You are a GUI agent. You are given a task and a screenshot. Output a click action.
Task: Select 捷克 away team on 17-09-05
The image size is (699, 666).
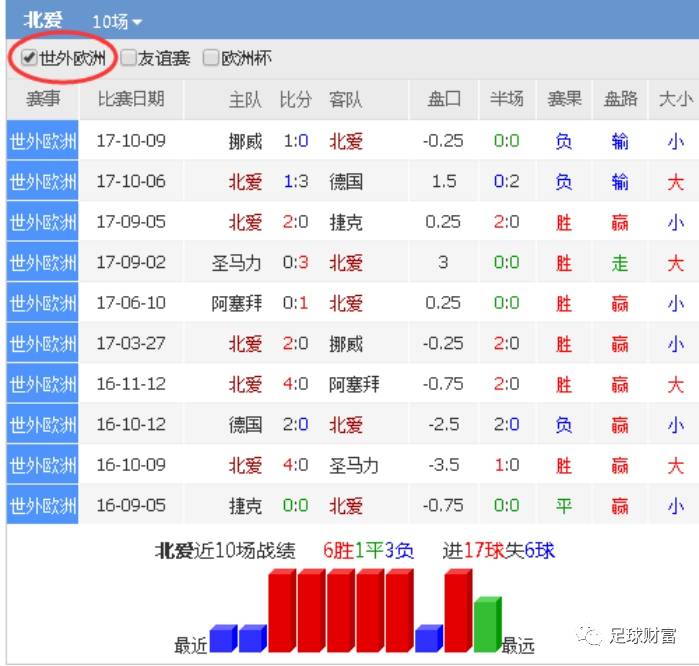point(346,222)
